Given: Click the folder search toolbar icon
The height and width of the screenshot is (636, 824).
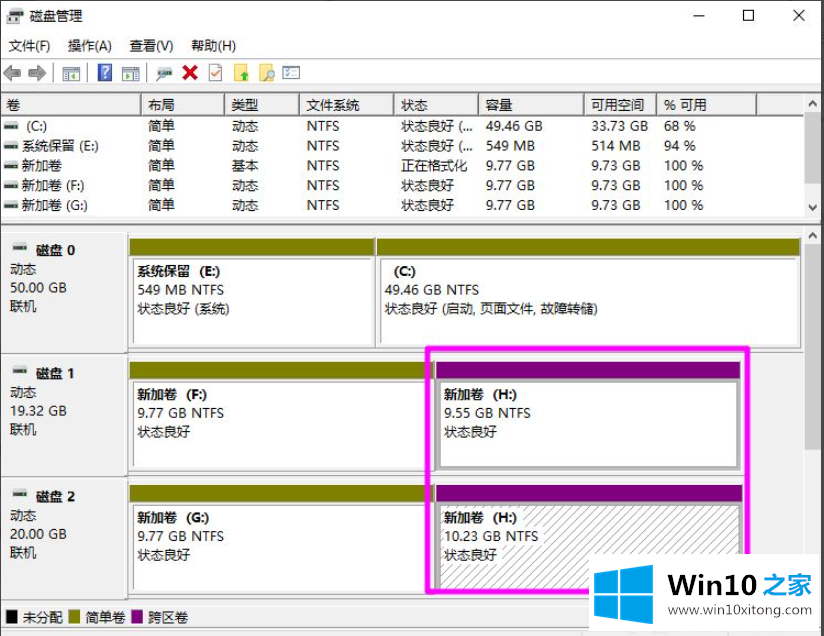Looking at the screenshot, I should click(267, 73).
